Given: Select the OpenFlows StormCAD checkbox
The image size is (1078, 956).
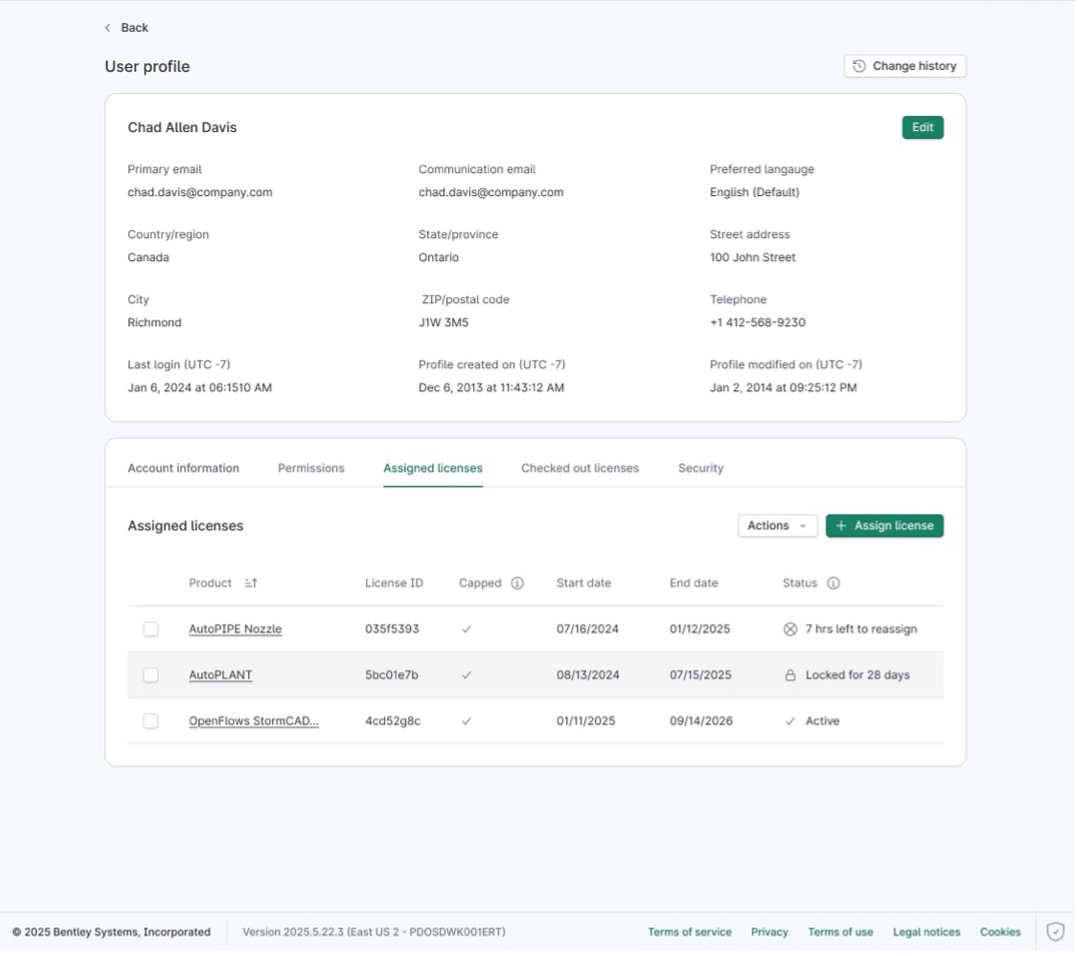Looking at the screenshot, I should [x=151, y=720].
